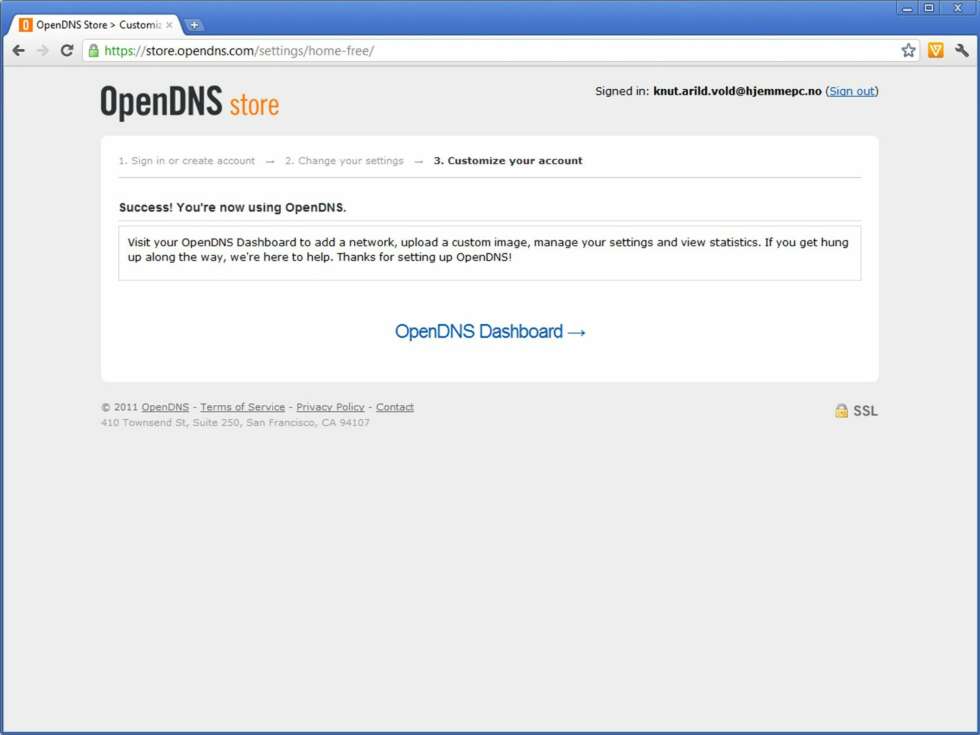Click the OpenDNS favicon on the tab
The image size is (980, 735).
25,25
